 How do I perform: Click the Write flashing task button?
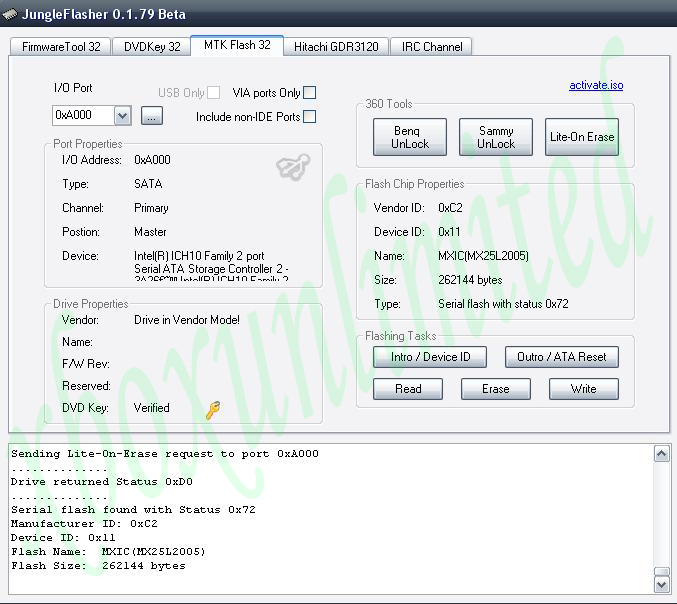pyautogui.click(x=584, y=389)
